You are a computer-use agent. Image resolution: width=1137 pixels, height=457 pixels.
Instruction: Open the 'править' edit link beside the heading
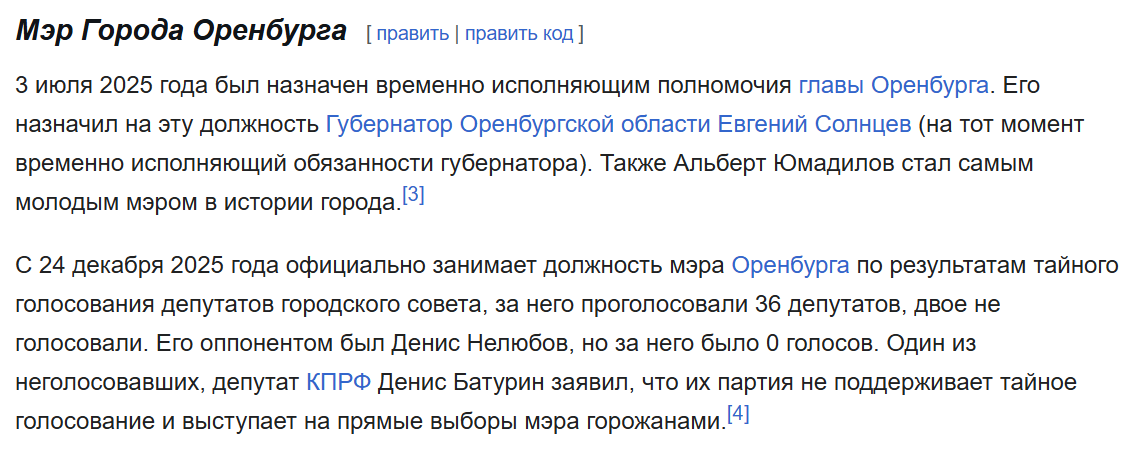click(x=413, y=33)
